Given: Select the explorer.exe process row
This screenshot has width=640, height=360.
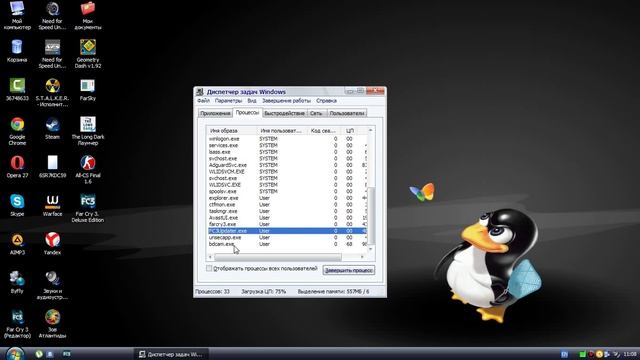Looking at the screenshot, I should (287, 198).
